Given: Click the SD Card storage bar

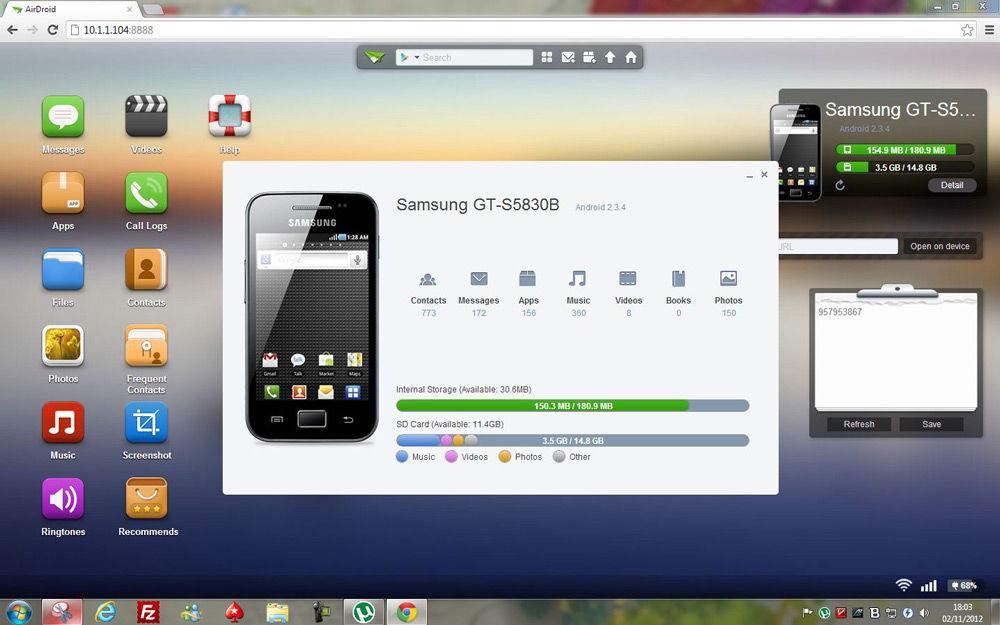Looking at the screenshot, I should click(x=572, y=440).
